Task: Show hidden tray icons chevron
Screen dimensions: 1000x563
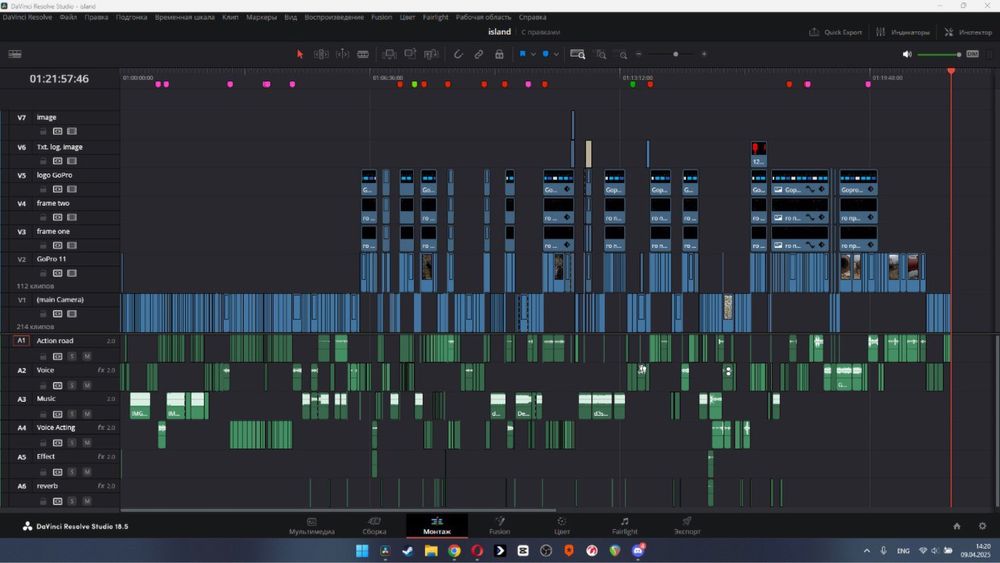Action: click(866, 551)
